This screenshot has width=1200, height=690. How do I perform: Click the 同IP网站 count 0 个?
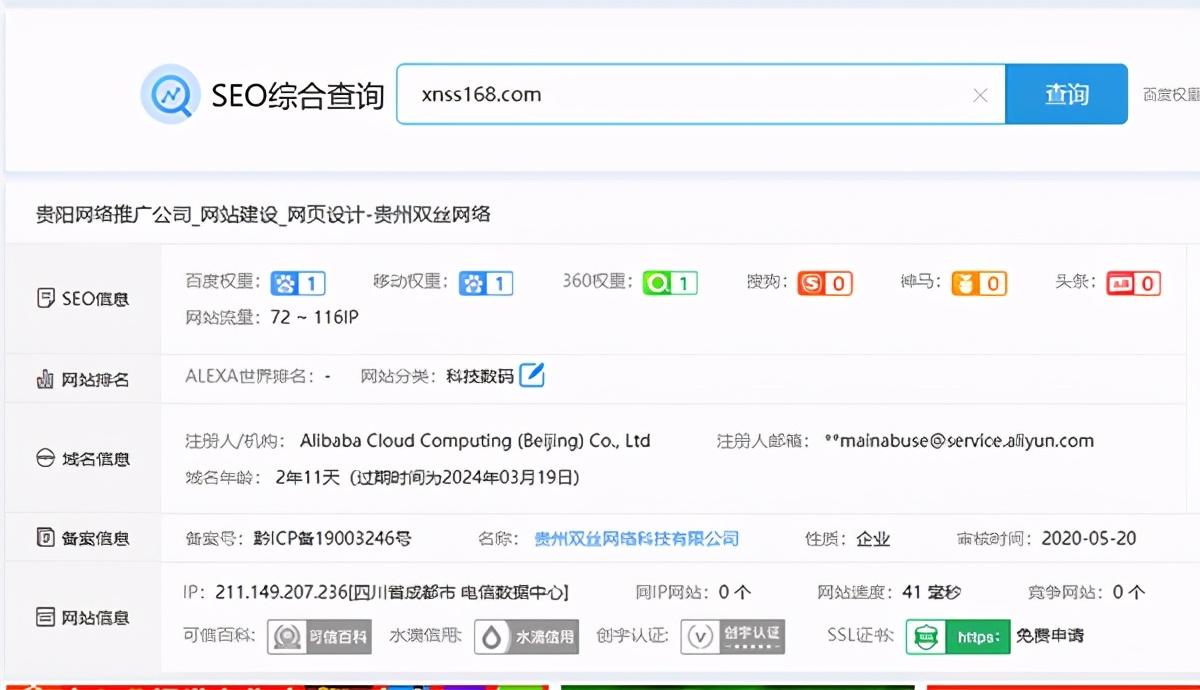[735, 592]
